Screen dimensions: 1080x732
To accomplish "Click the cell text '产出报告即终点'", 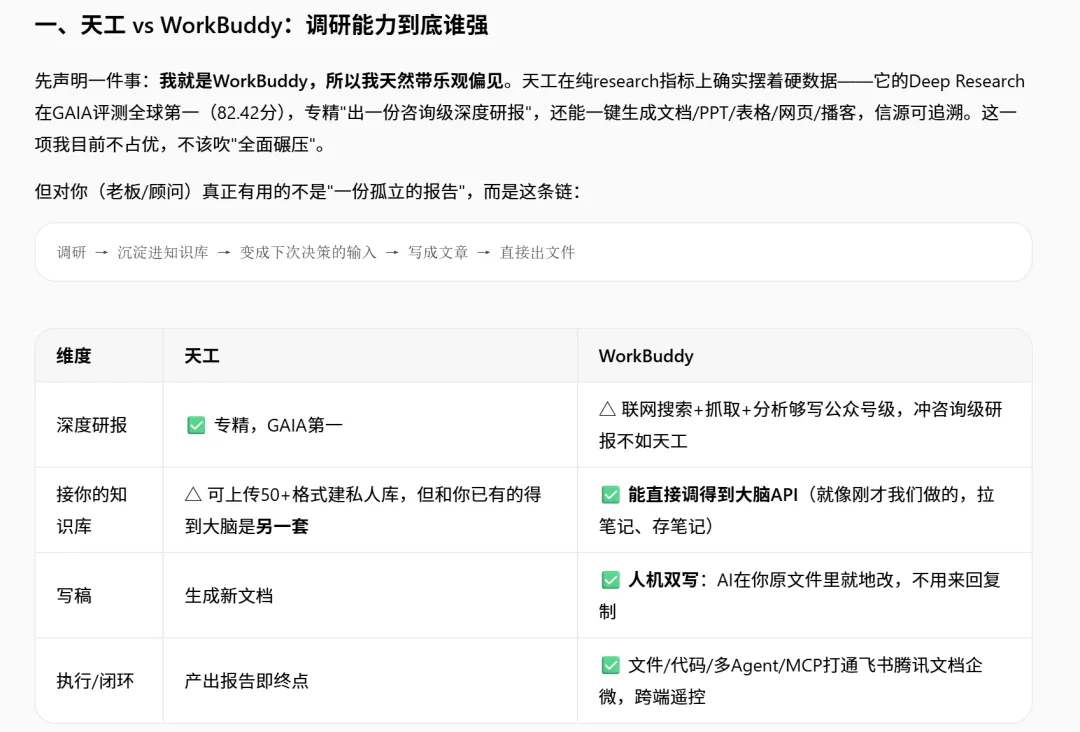I will [247, 681].
